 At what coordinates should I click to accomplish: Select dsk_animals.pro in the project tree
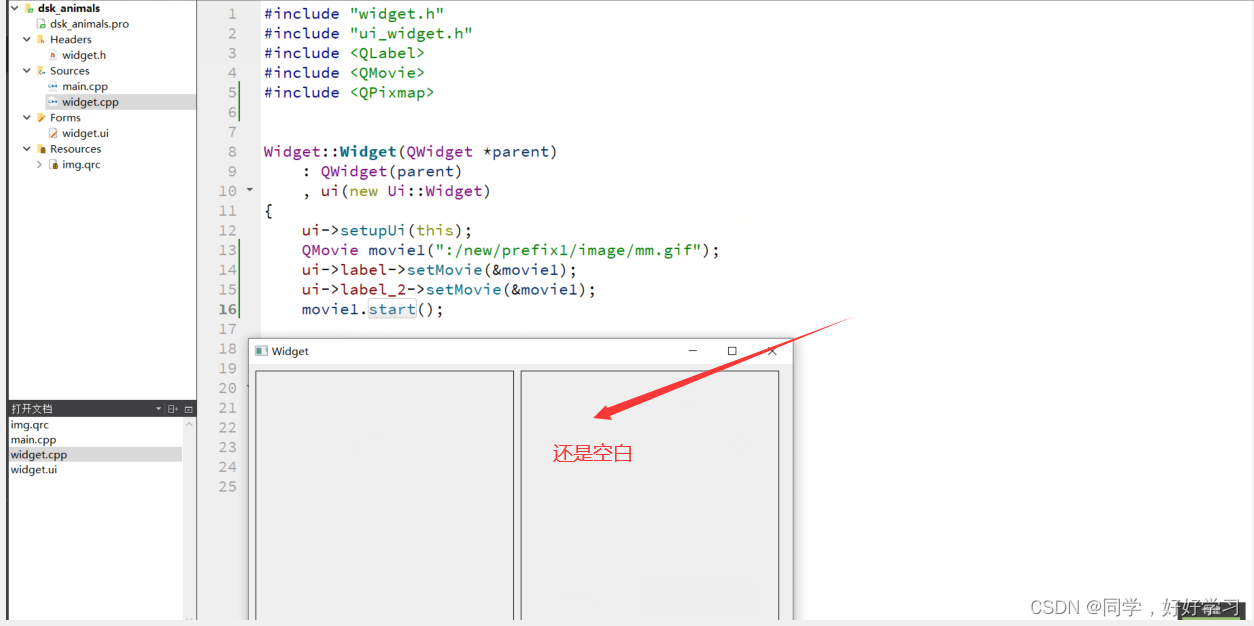point(89,23)
